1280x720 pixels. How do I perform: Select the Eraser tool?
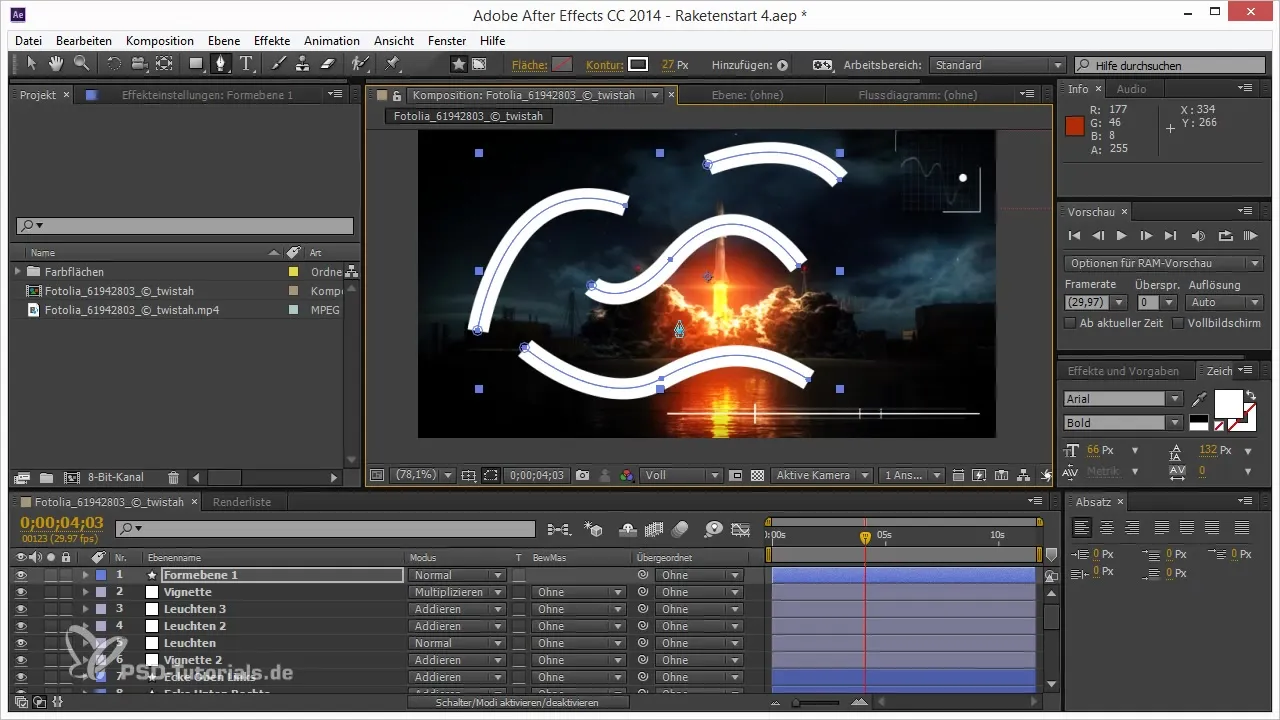pyautogui.click(x=328, y=64)
